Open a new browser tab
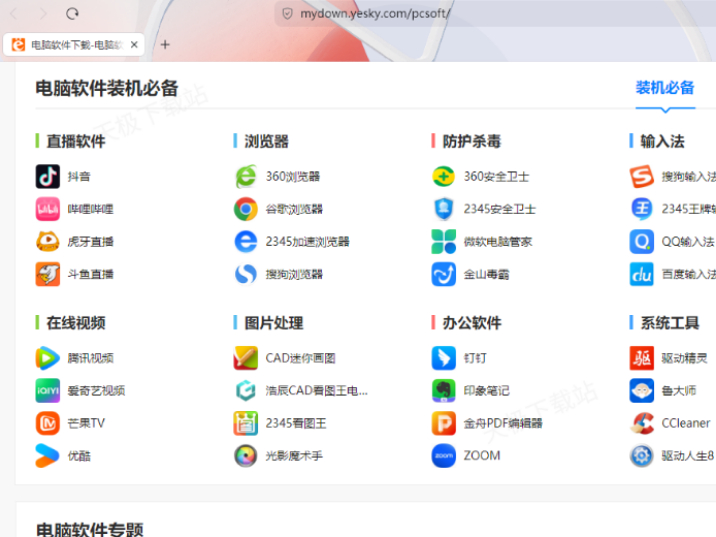The width and height of the screenshot is (716, 537). tap(165, 45)
